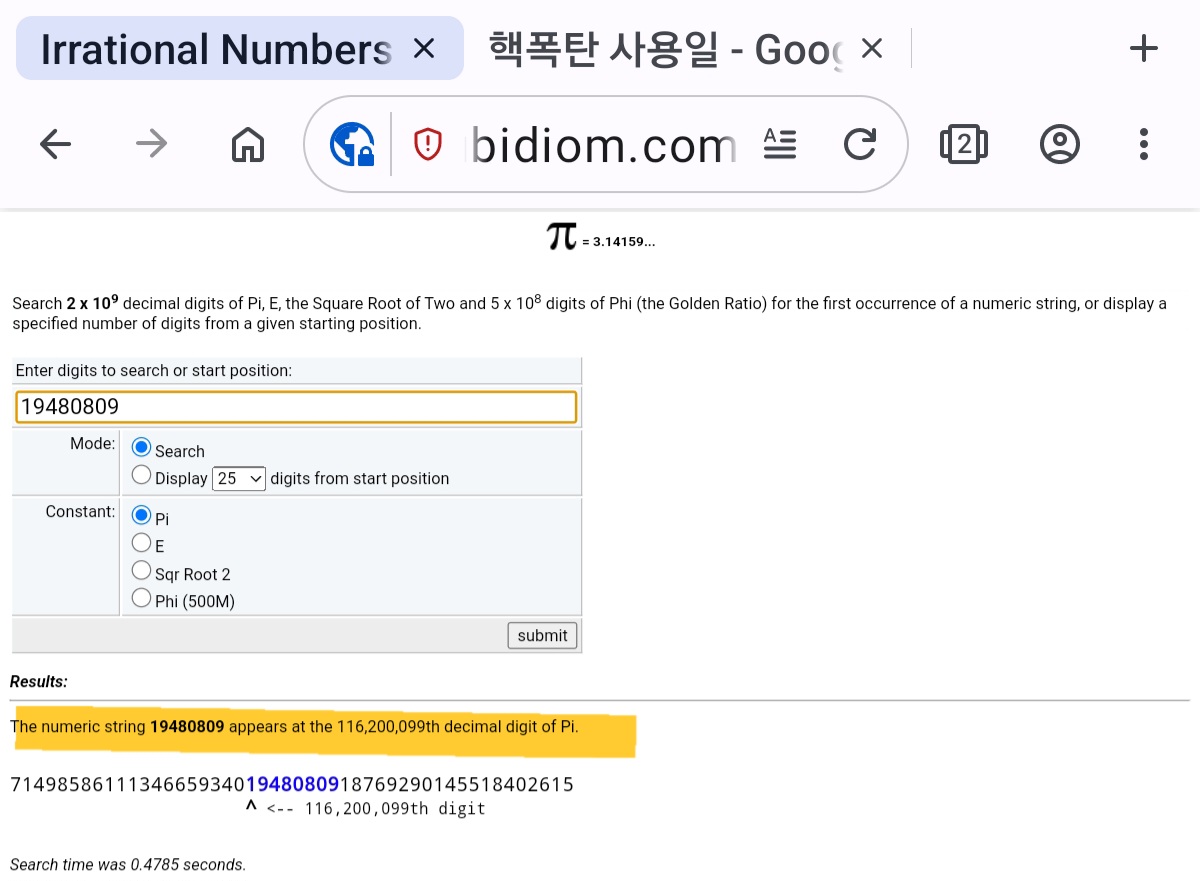1200x881 pixels.
Task: Click the digits search input field
Action: pos(296,407)
